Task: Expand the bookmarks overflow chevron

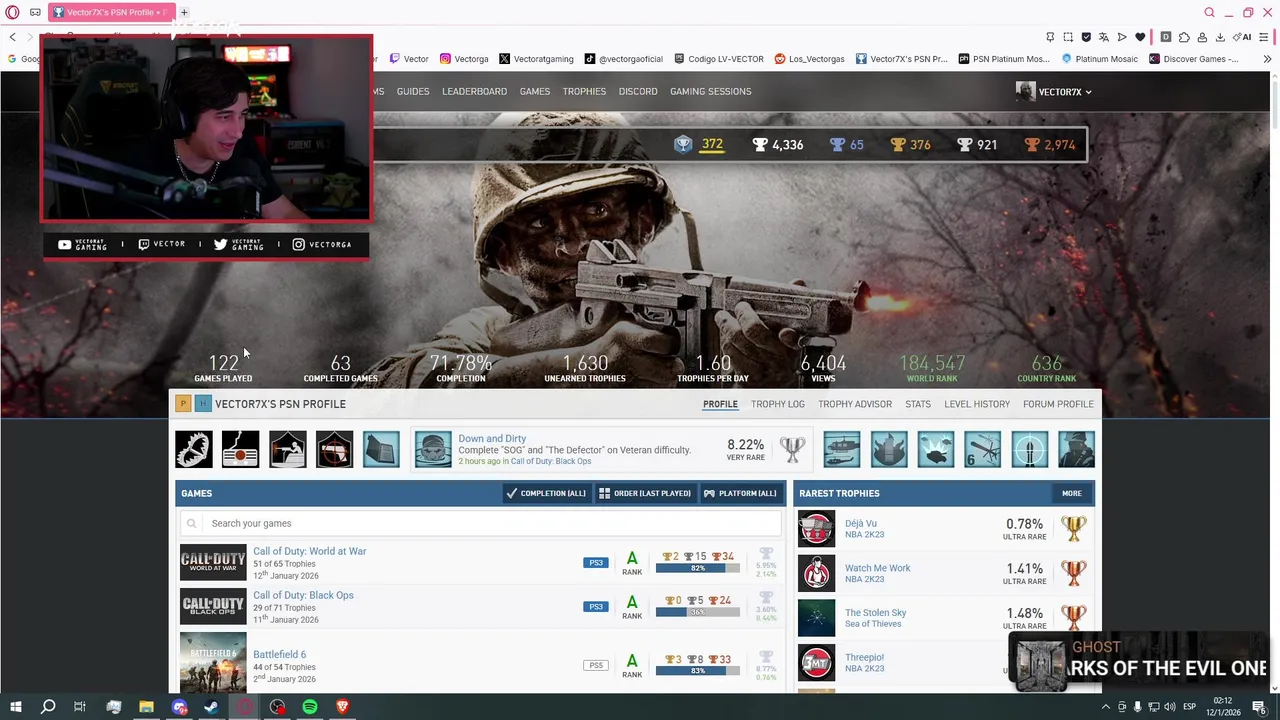Action: 1266,59
